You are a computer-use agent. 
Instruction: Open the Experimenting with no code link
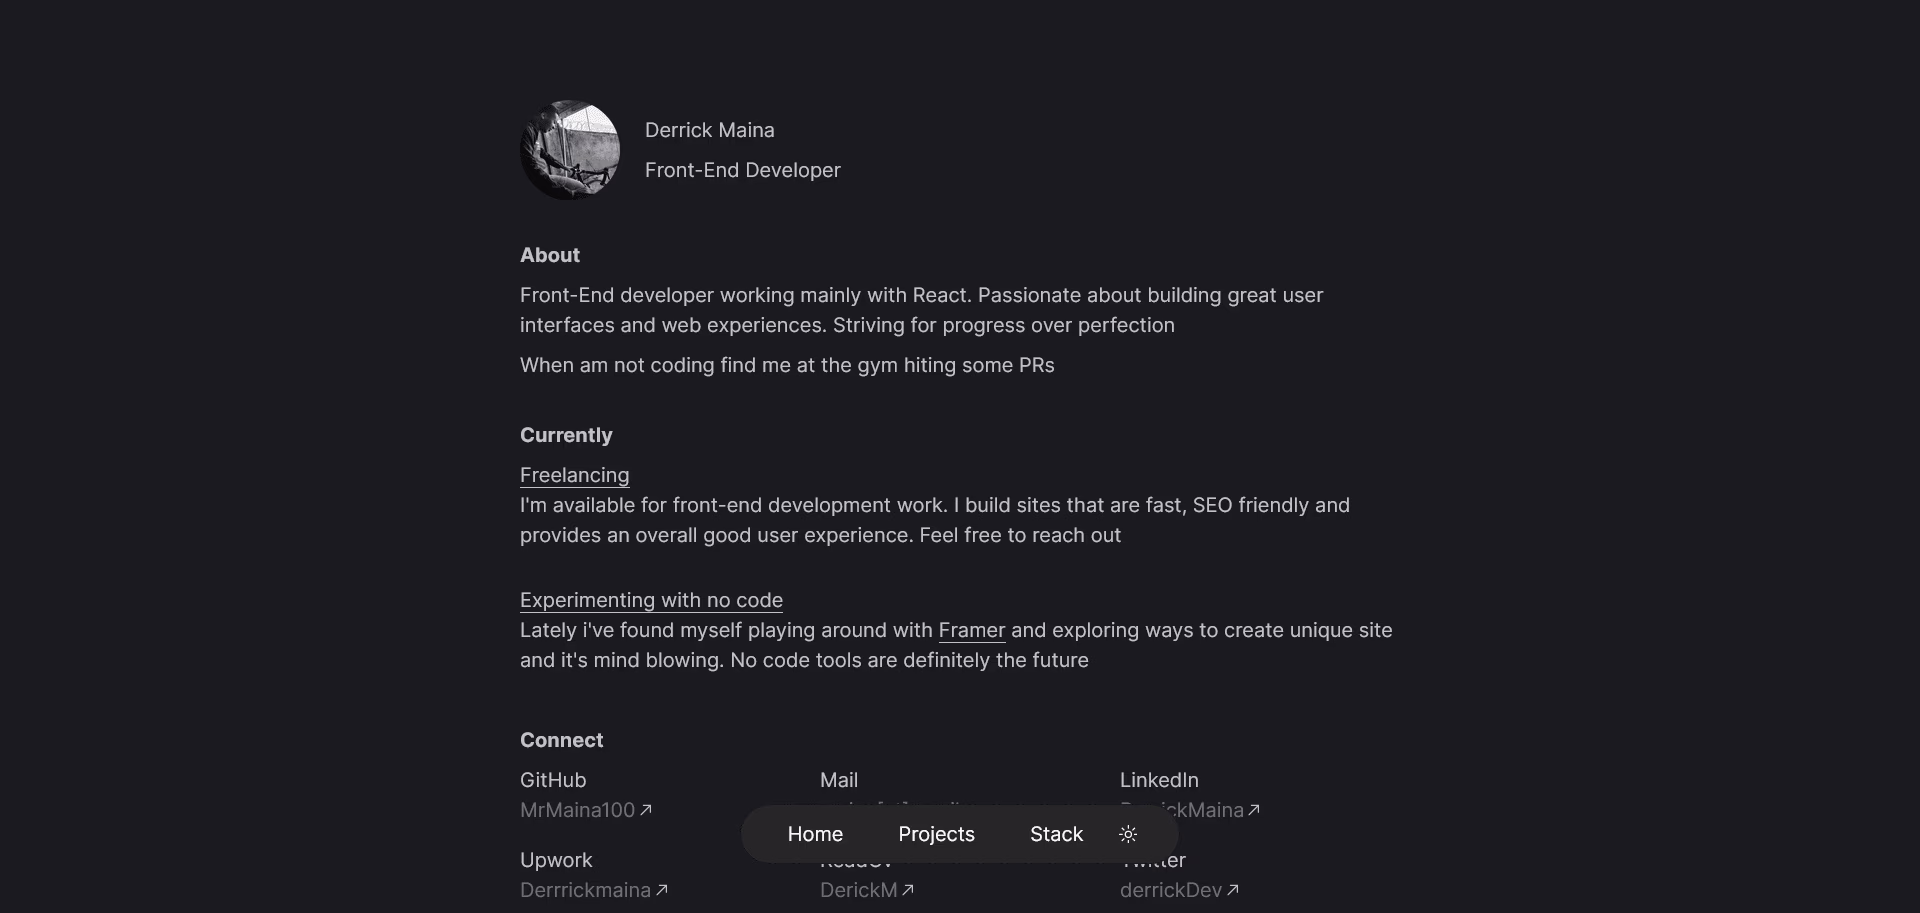651,600
